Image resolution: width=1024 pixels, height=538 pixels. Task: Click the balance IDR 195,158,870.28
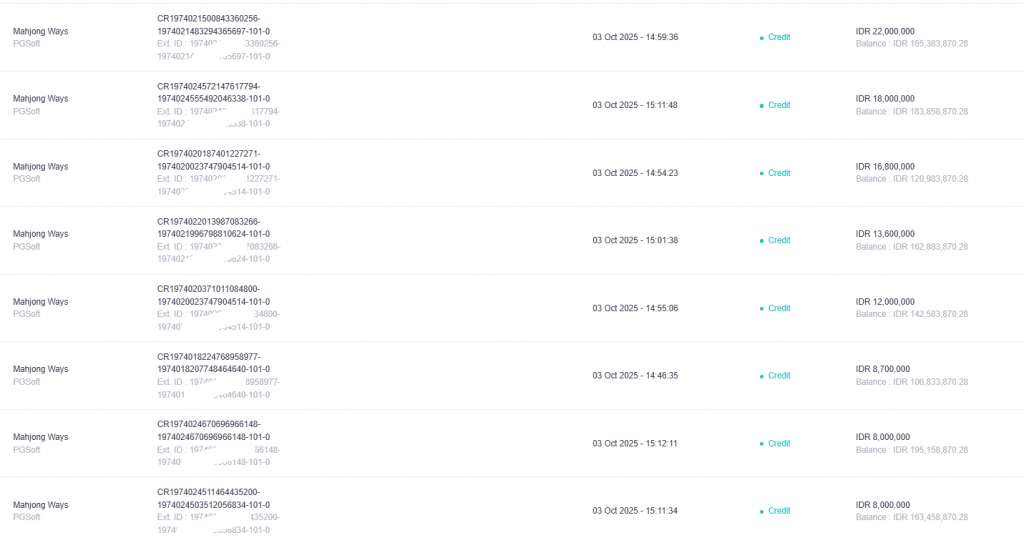912,449
